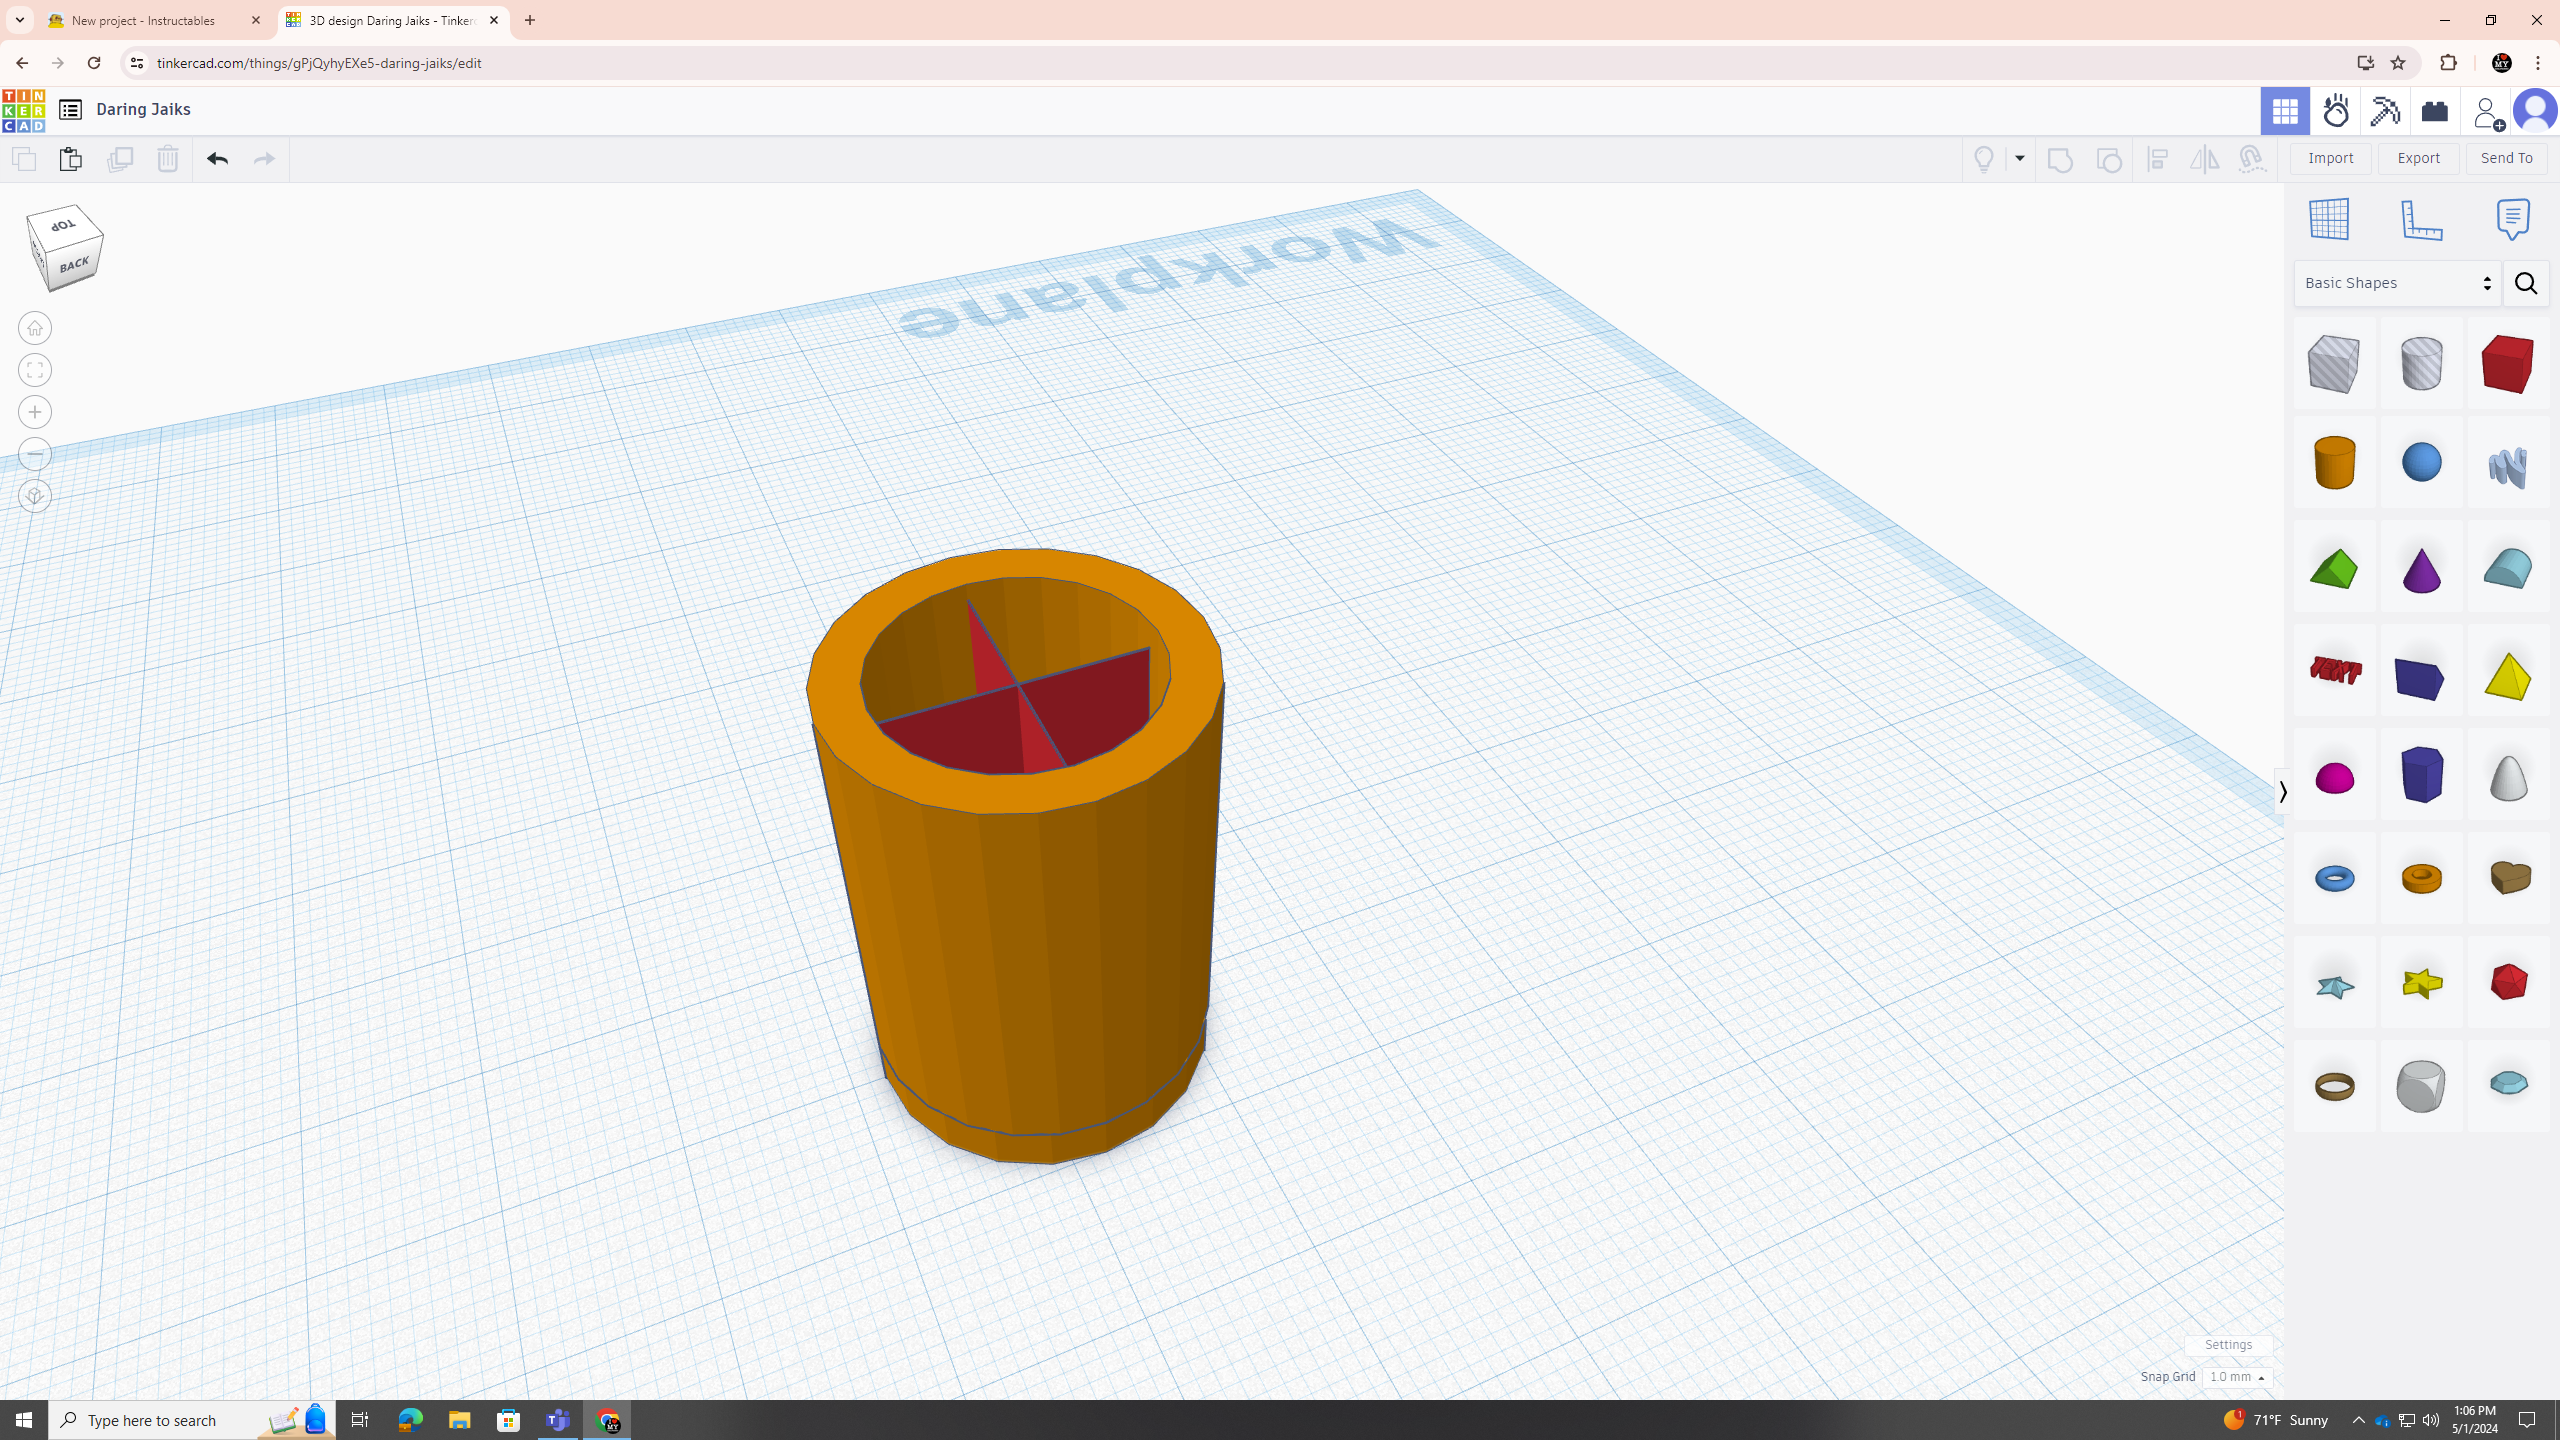Click Fit all in view
This screenshot has height=1440, width=2560.
[x=35, y=370]
